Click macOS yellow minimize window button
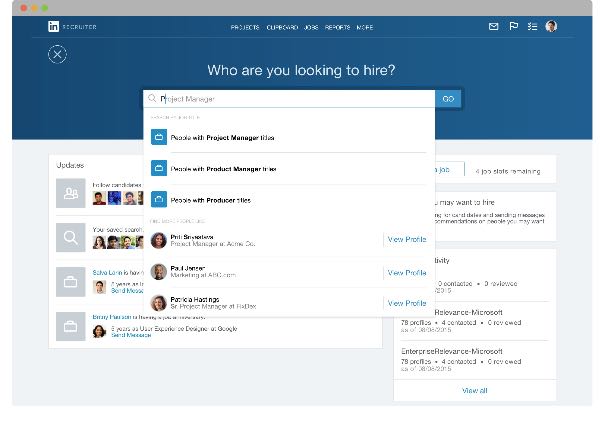600x424 pixels. coord(34,8)
